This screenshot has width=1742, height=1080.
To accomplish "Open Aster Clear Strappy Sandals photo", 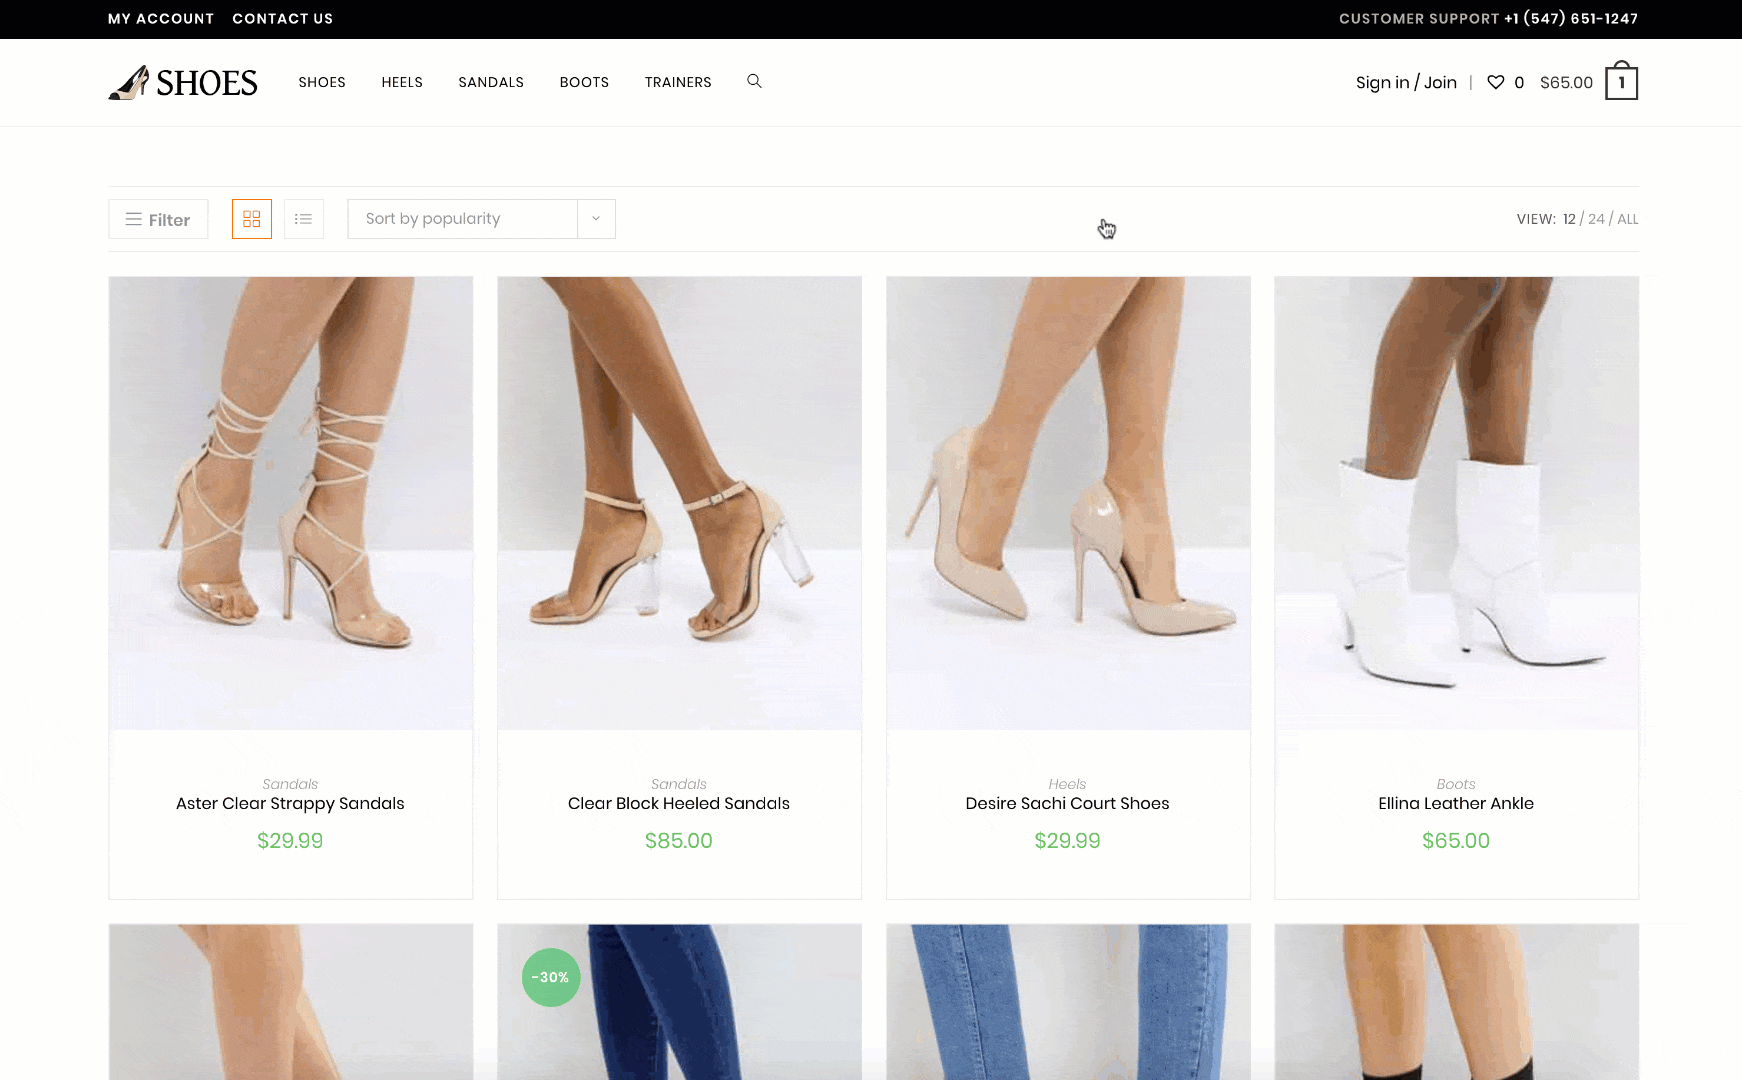I will tap(291, 503).
